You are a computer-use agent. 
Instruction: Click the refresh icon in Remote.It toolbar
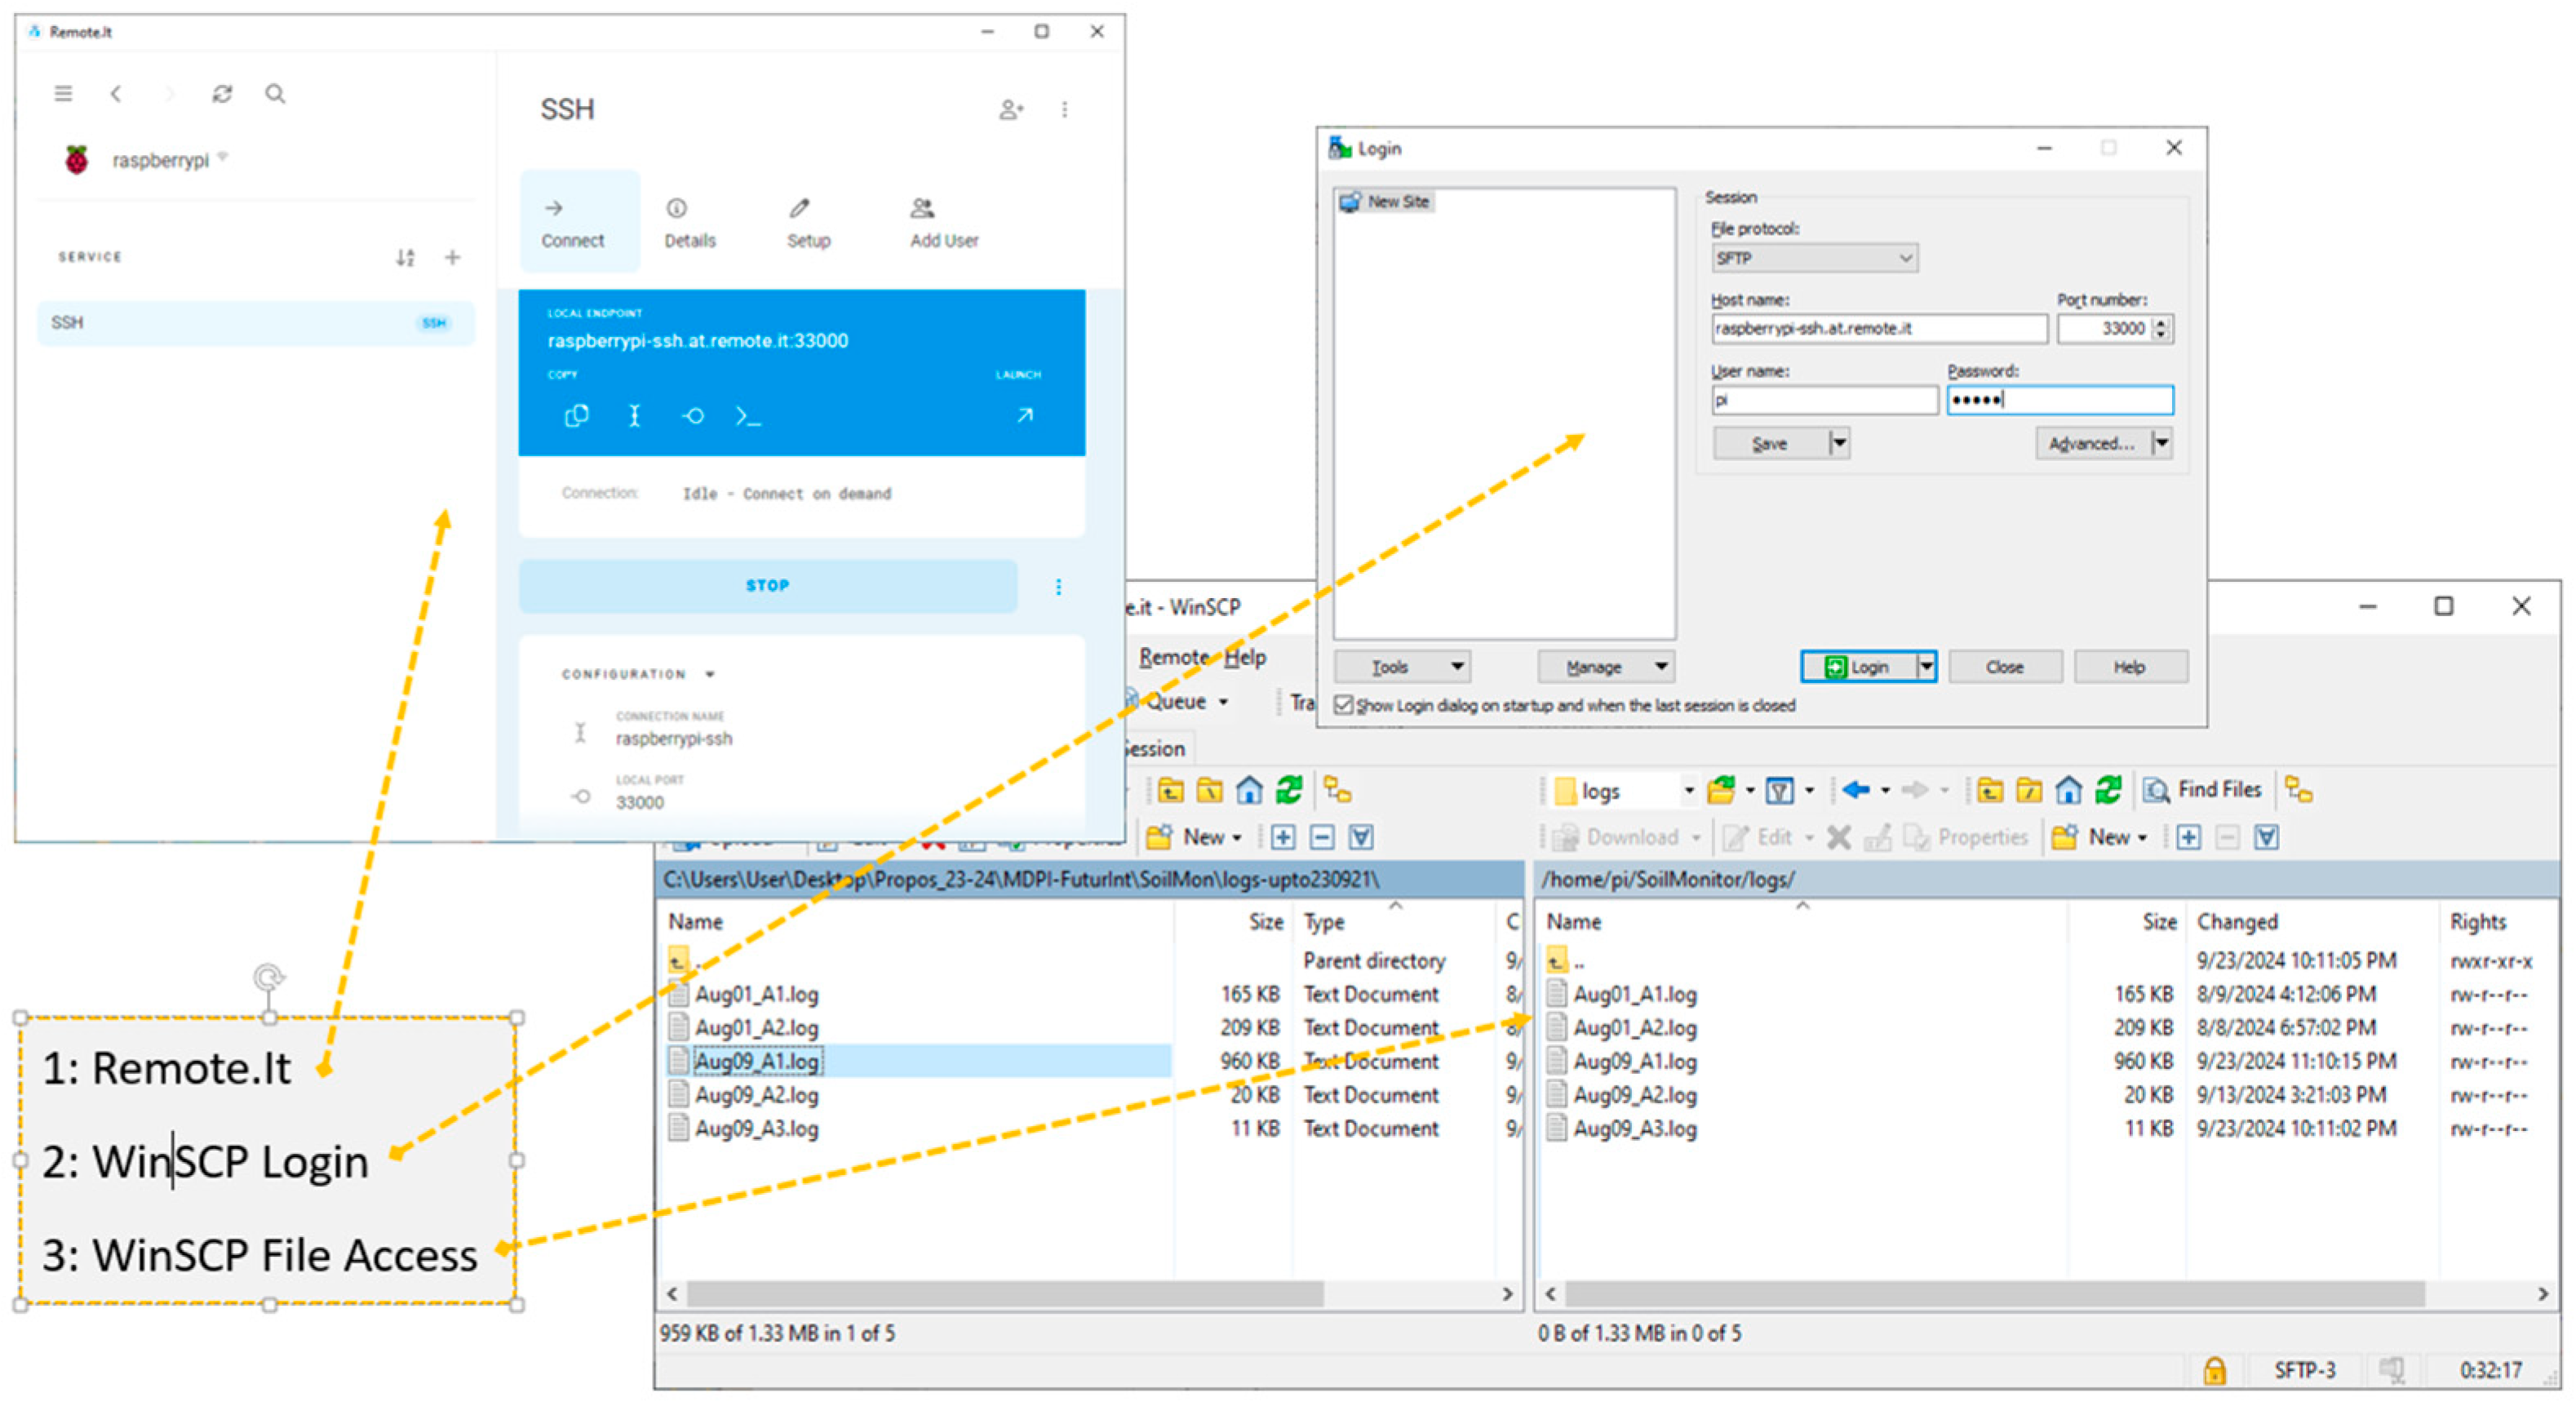[222, 94]
